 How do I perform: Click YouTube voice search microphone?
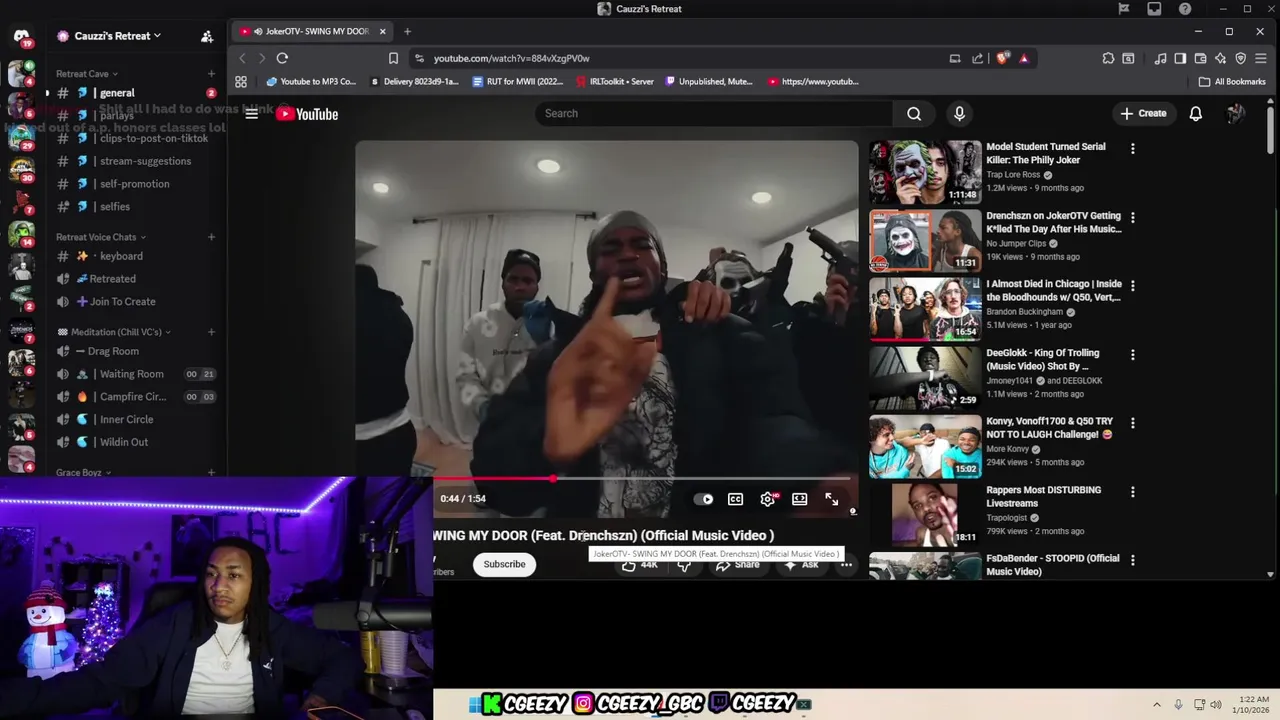point(959,113)
